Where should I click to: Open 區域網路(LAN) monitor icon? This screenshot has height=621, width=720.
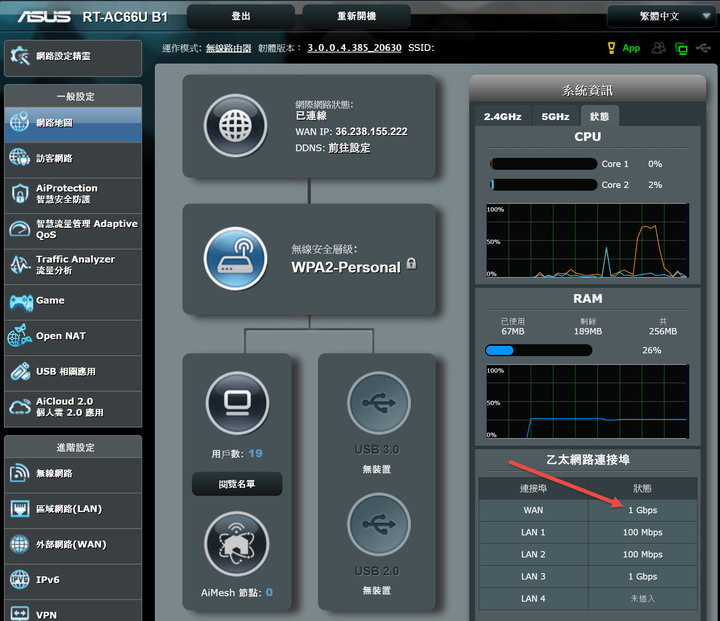(x=19, y=508)
